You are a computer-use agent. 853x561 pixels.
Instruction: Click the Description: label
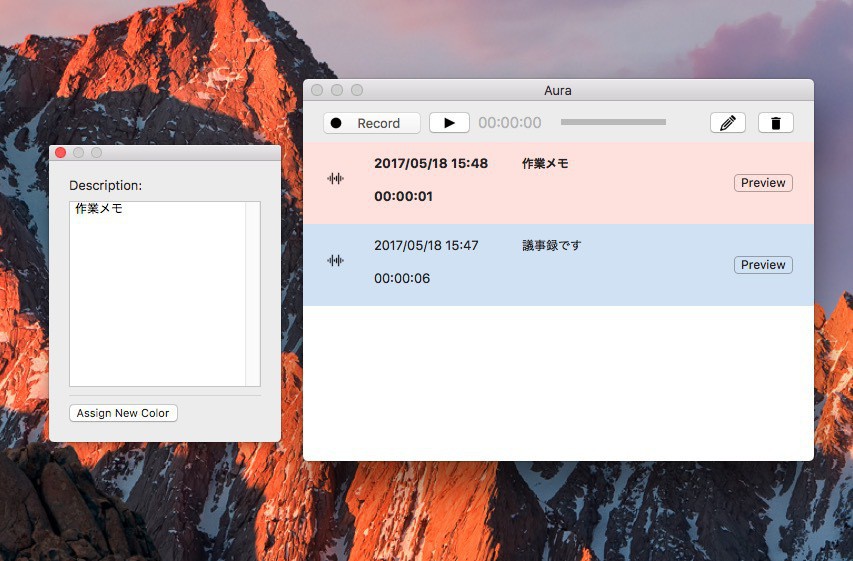tap(106, 186)
